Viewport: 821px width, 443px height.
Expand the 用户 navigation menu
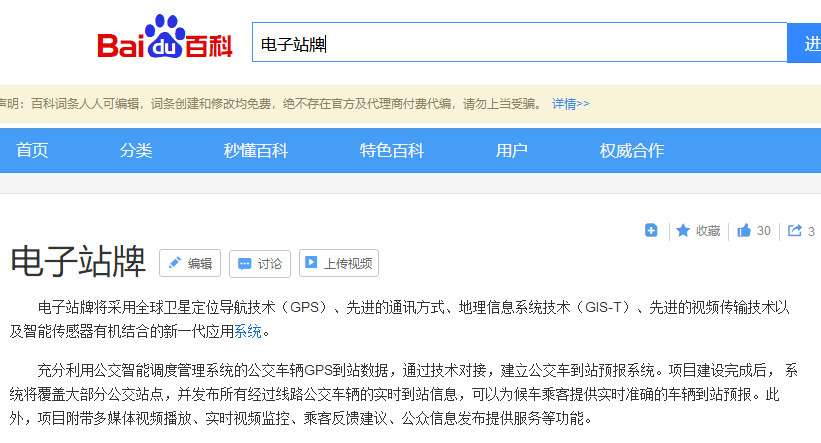(512, 151)
